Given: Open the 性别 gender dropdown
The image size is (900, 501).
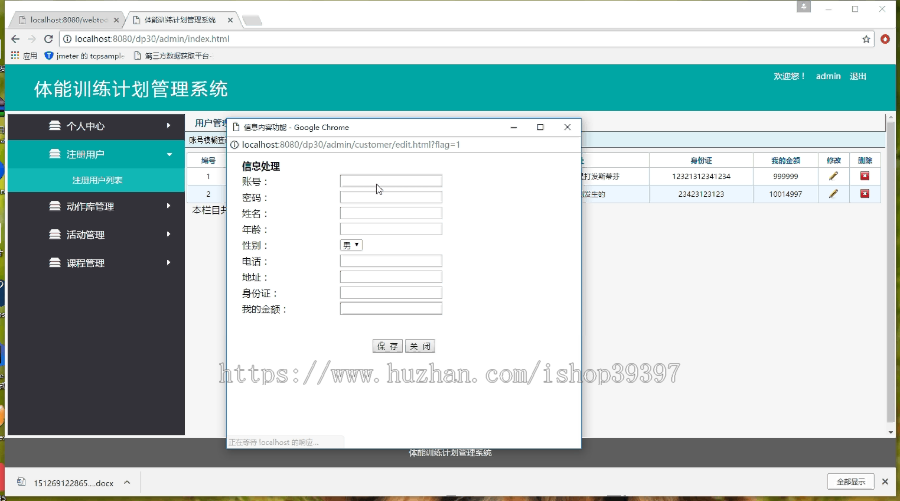Looking at the screenshot, I should (x=351, y=245).
